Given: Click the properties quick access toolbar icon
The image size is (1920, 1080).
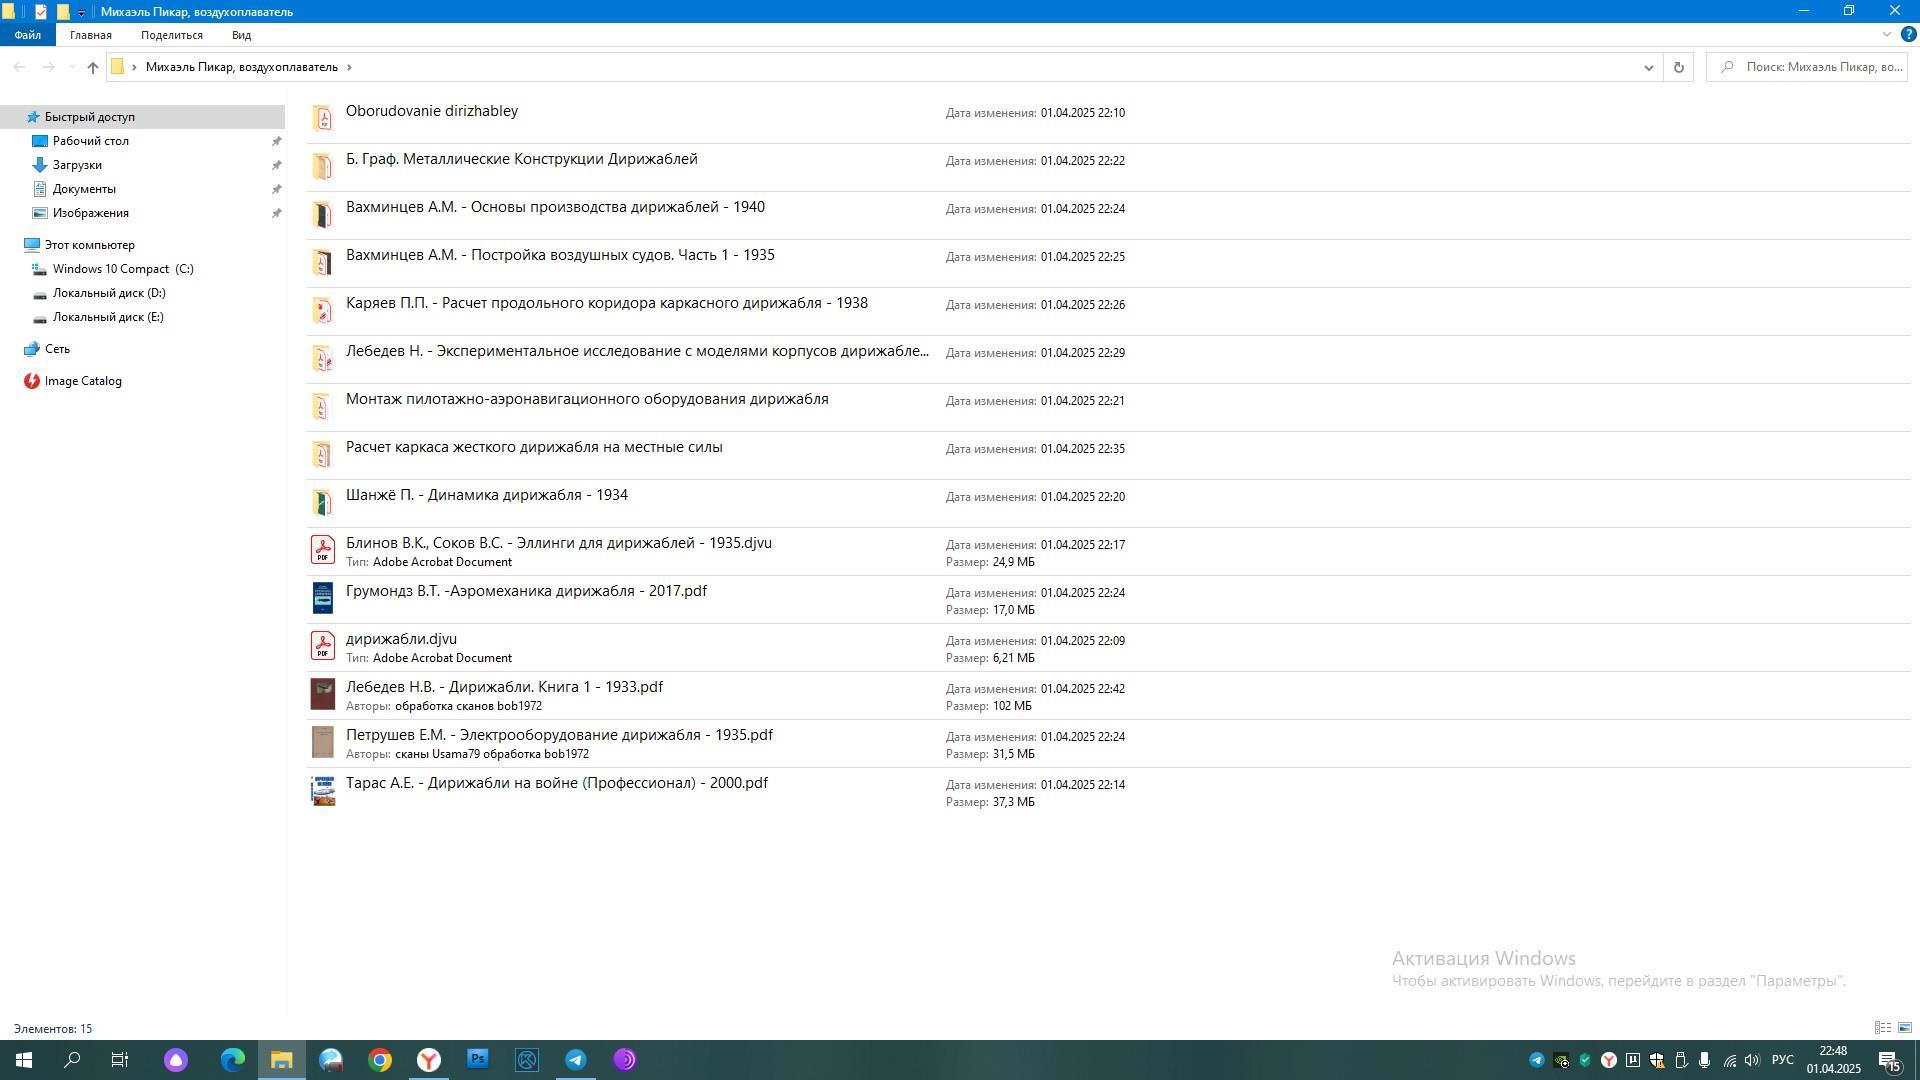Looking at the screenshot, I should coord(40,11).
